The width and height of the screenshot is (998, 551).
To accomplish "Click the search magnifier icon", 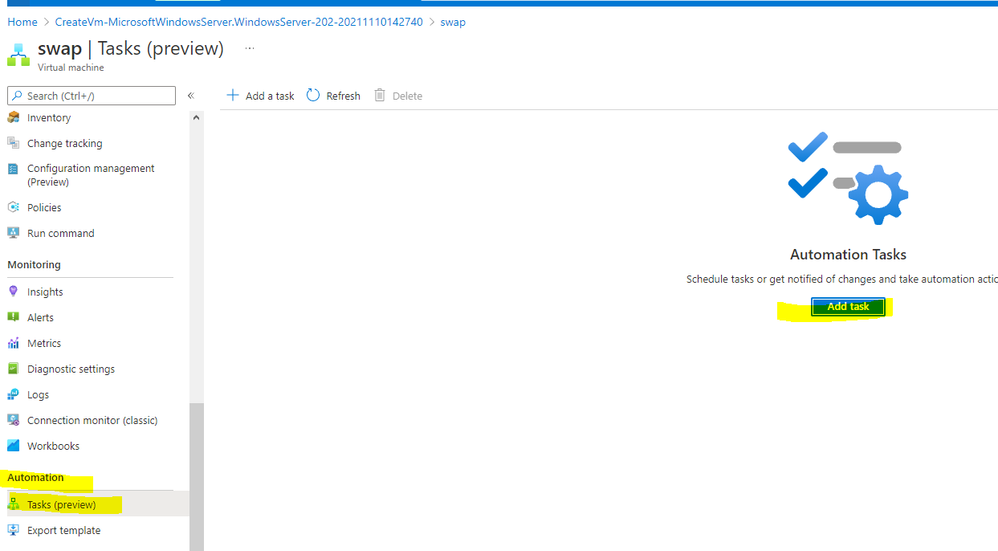I will 17,95.
